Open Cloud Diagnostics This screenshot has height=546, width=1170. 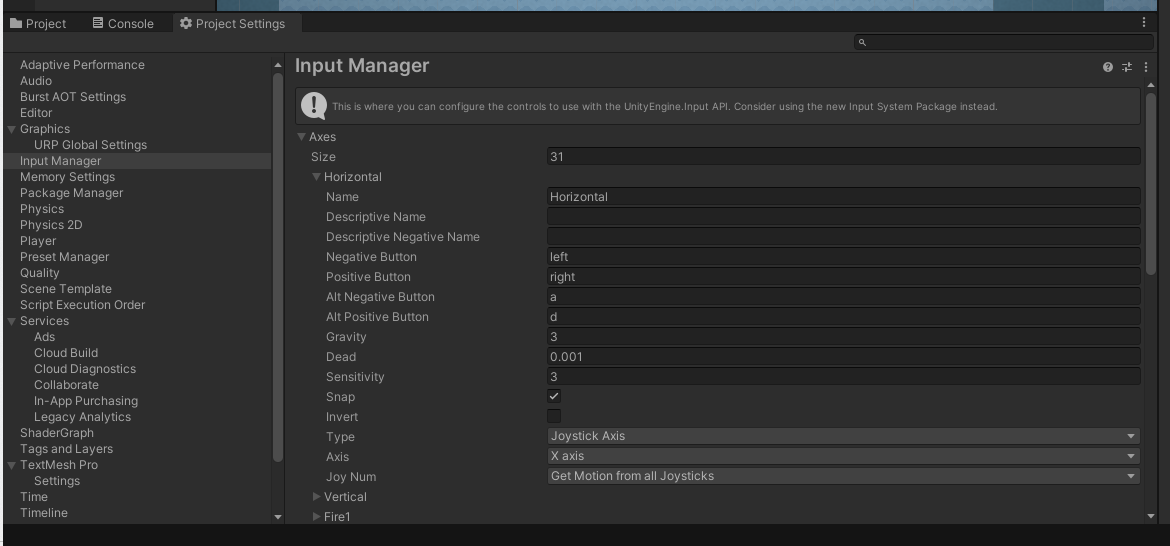pyautogui.click(x=85, y=369)
